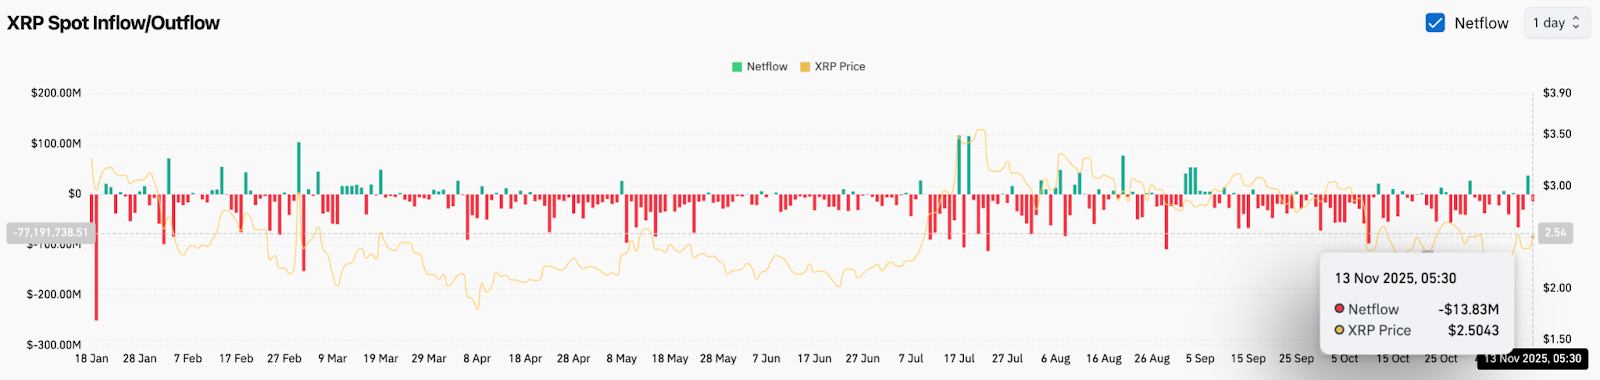Image resolution: width=1600 pixels, height=380 pixels.
Task: Click the tooltip date 13 Nov 2025, 05:30
Action: [x=1395, y=279]
